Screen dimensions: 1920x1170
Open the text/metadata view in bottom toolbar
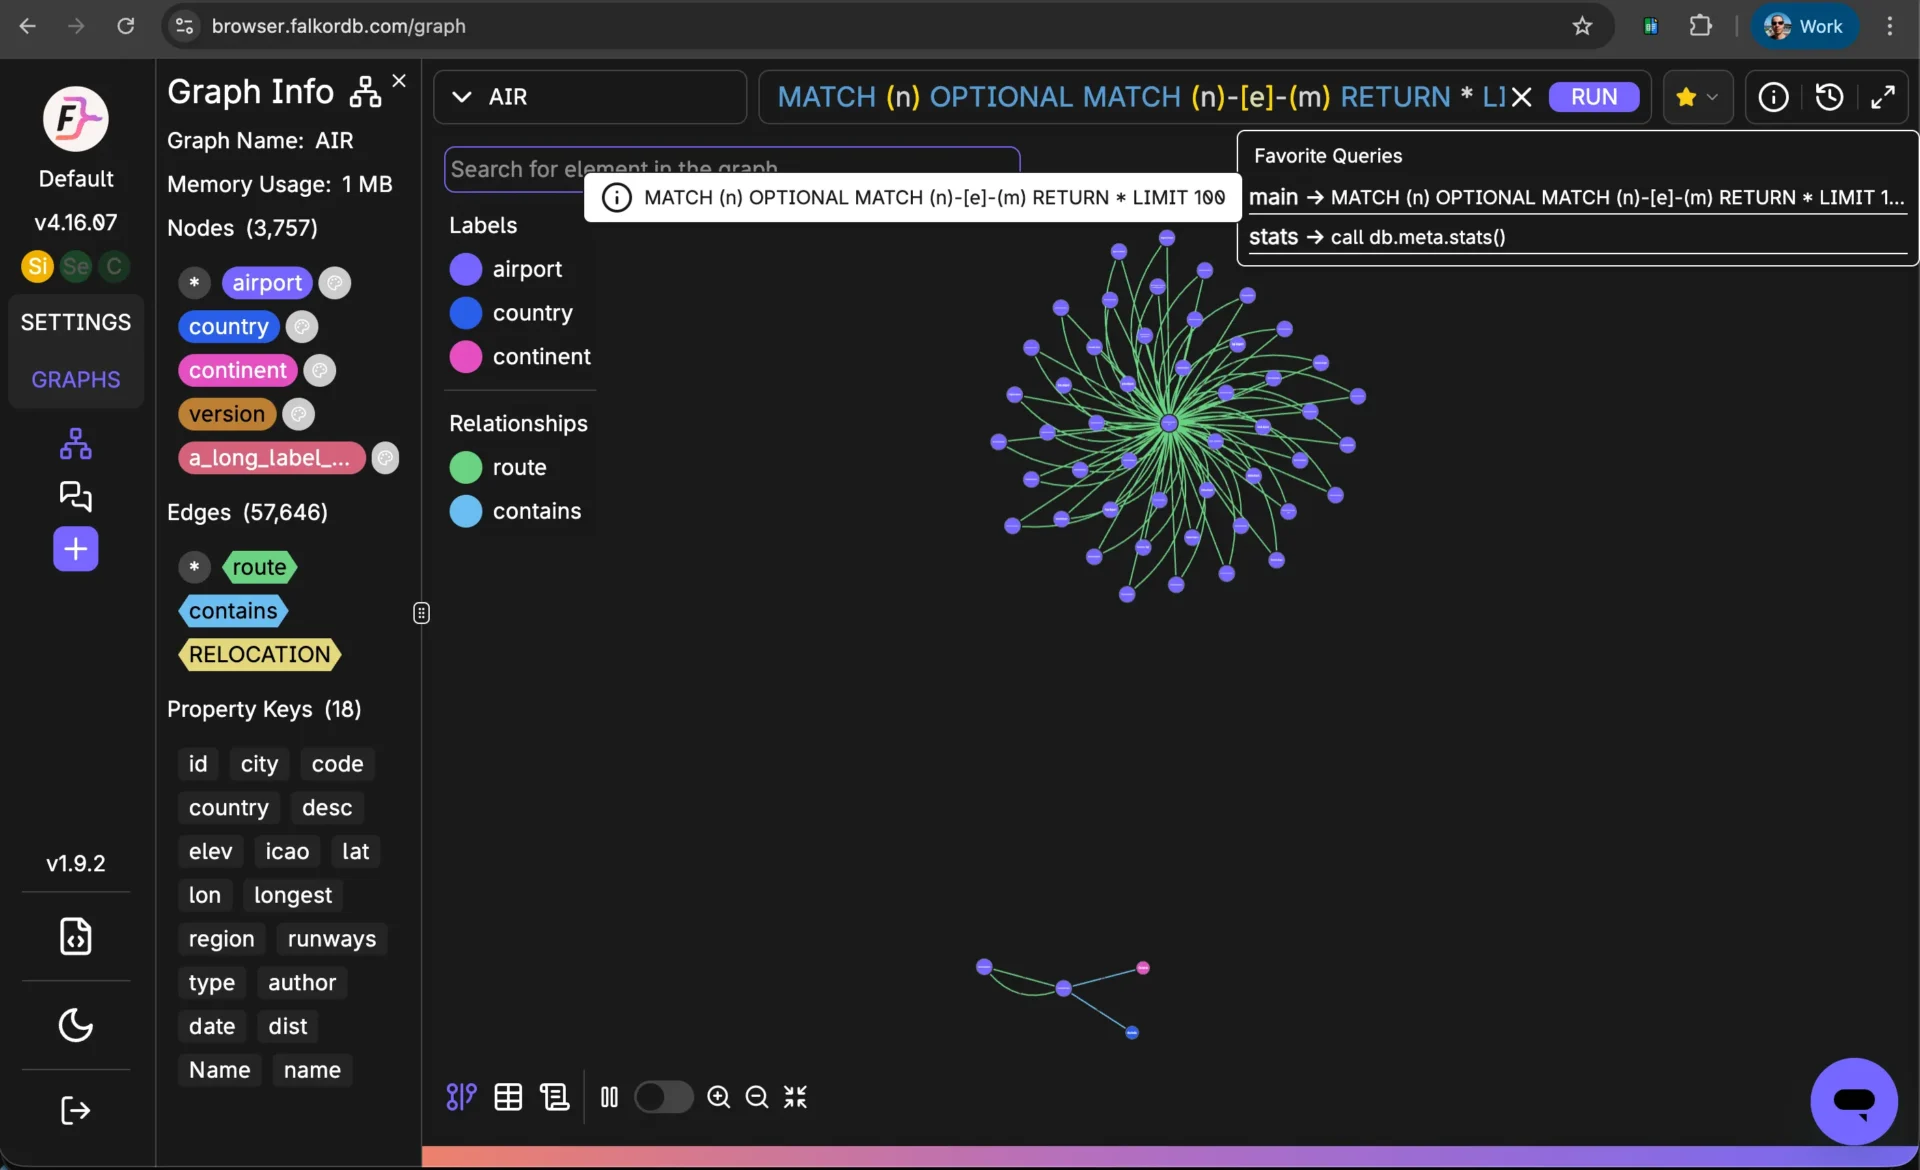[556, 1097]
